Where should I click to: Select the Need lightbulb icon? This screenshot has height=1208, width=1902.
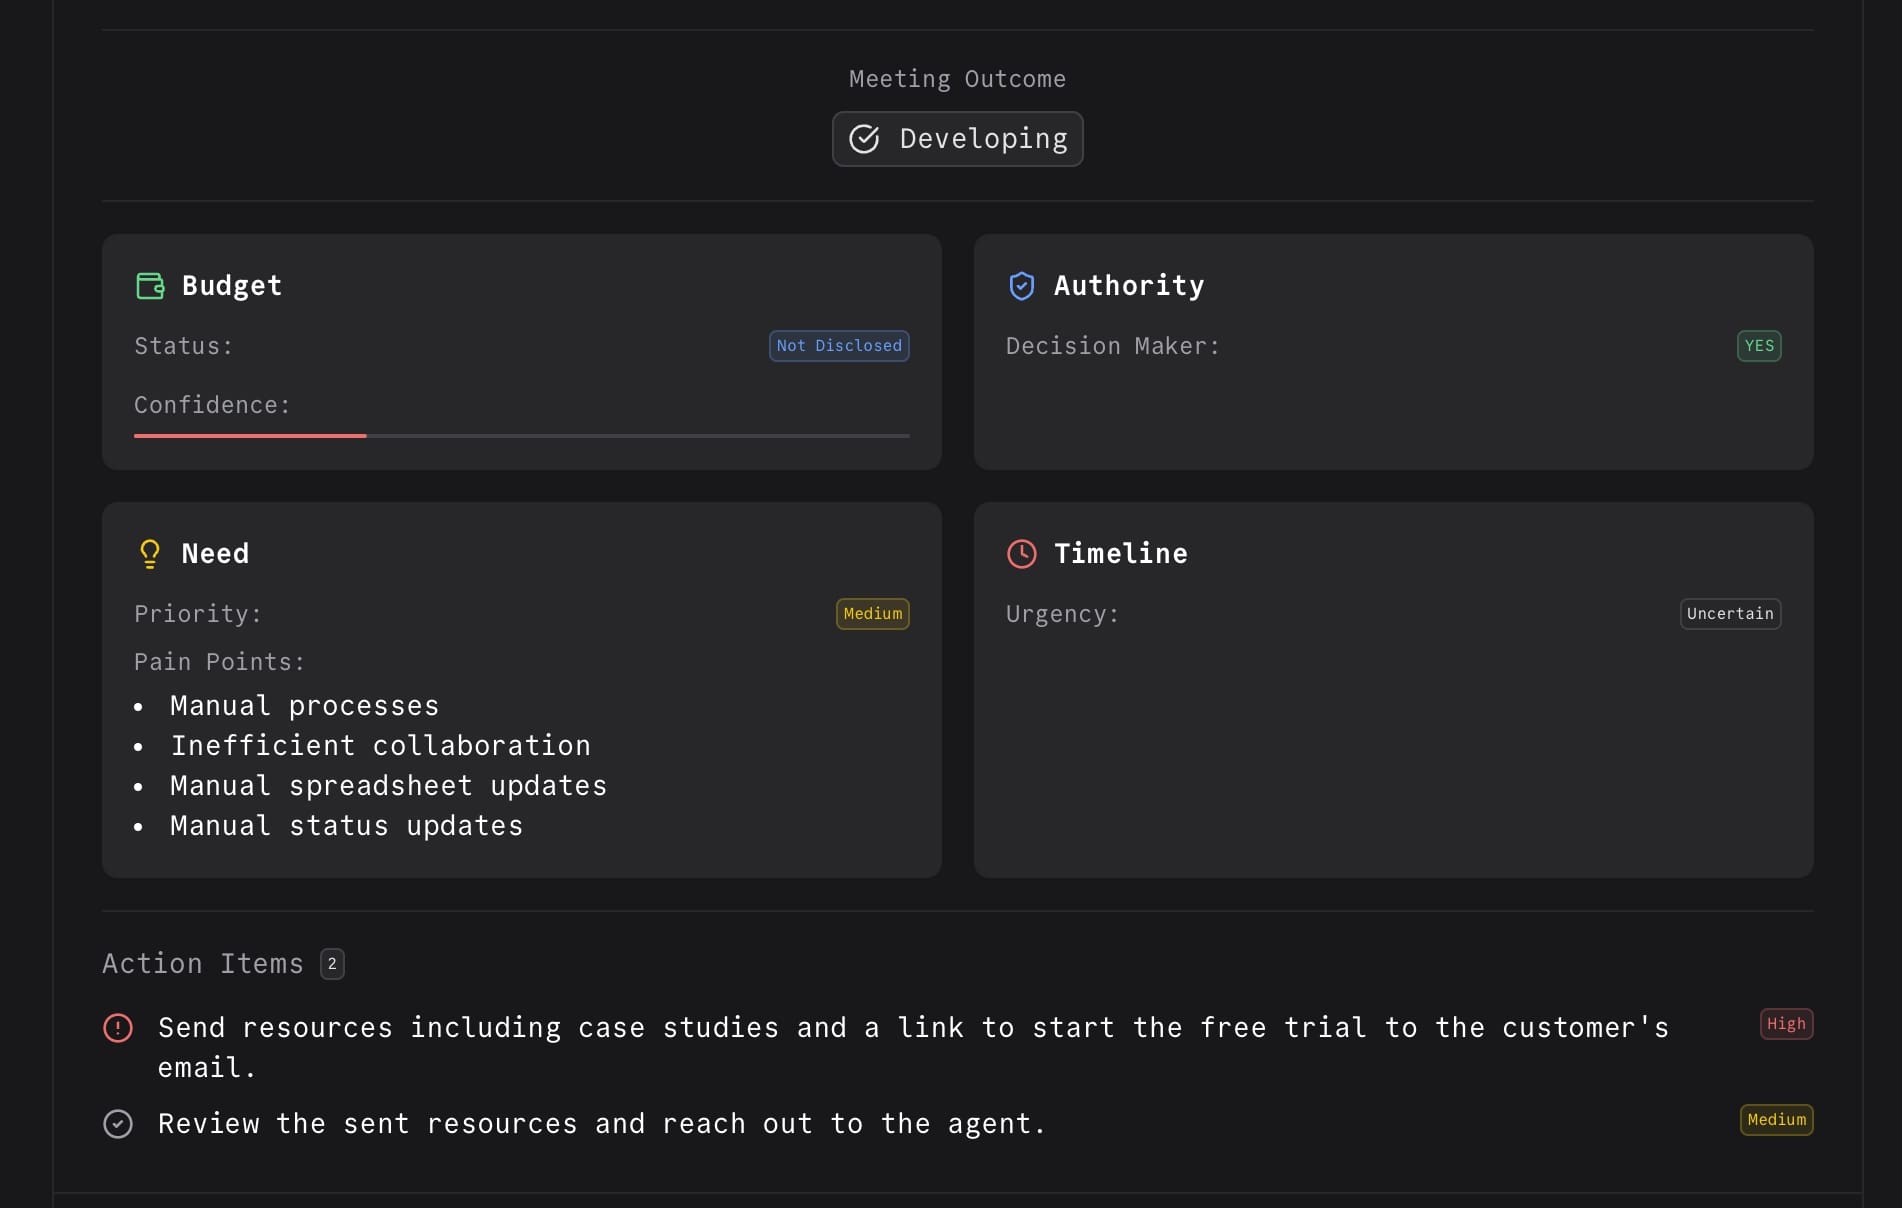(150, 554)
